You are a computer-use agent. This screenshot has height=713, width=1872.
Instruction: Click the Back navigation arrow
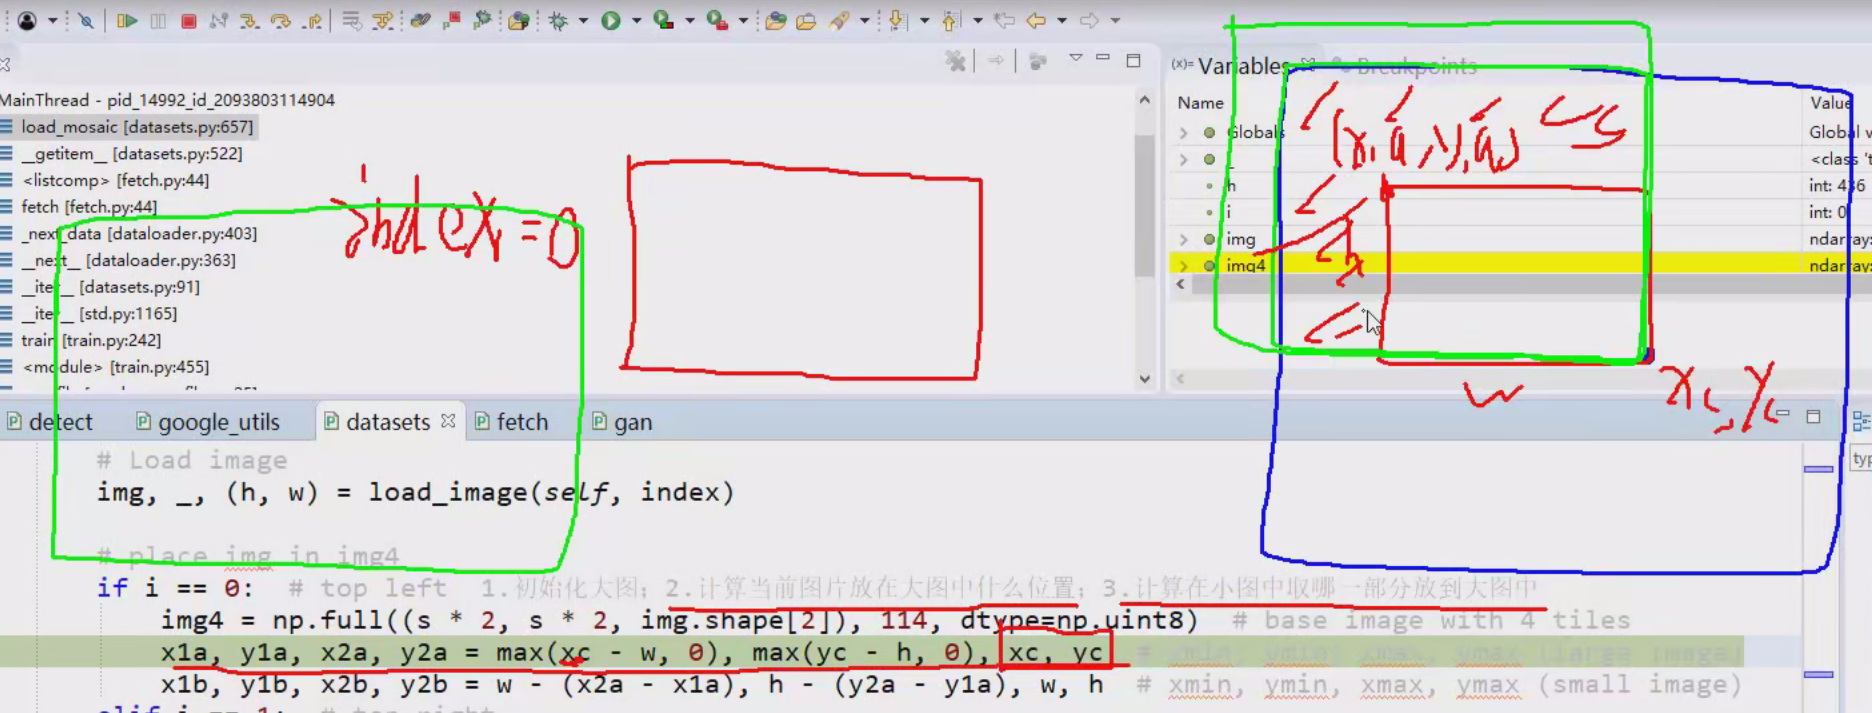[x=1036, y=20]
